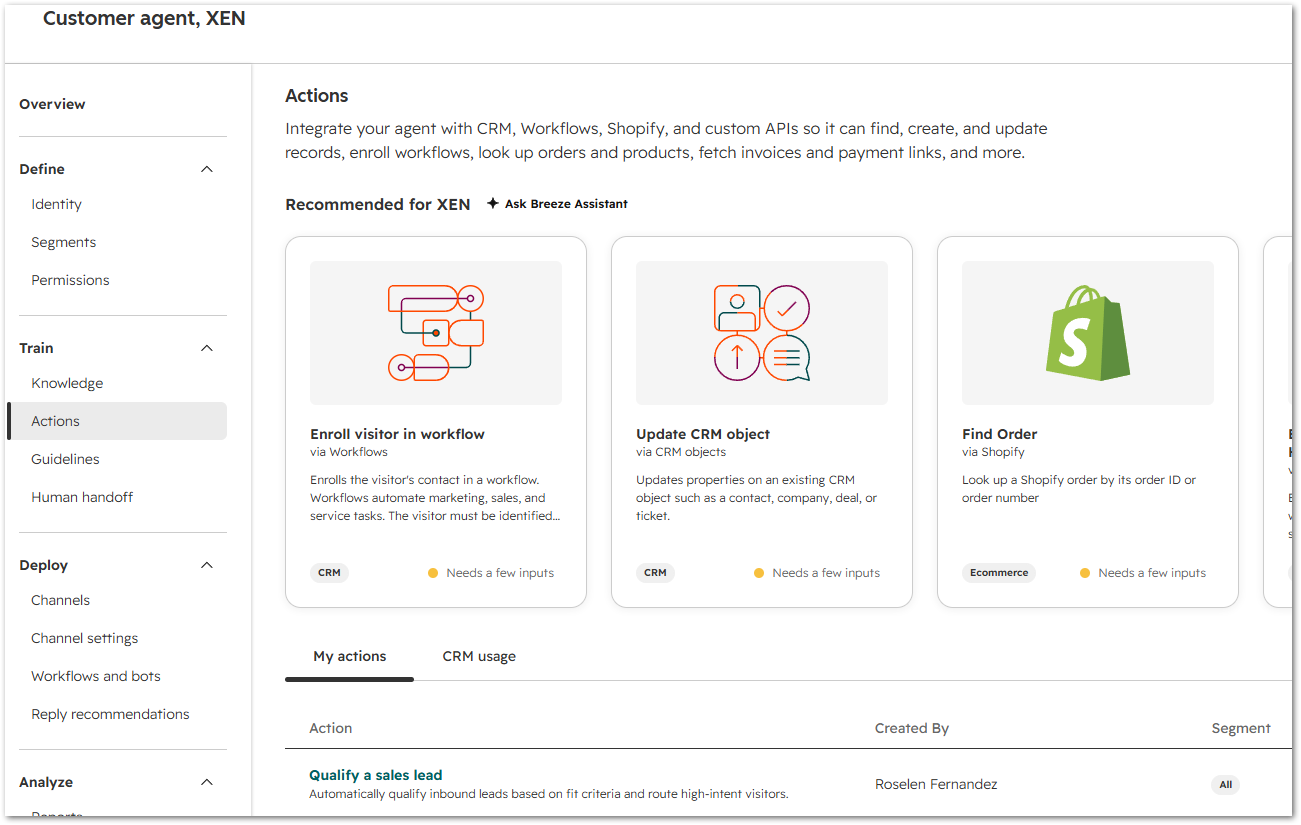Click the Ecommerce tag on Find Order
Image resolution: width=1301 pixels, height=825 pixels.
(x=999, y=573)
